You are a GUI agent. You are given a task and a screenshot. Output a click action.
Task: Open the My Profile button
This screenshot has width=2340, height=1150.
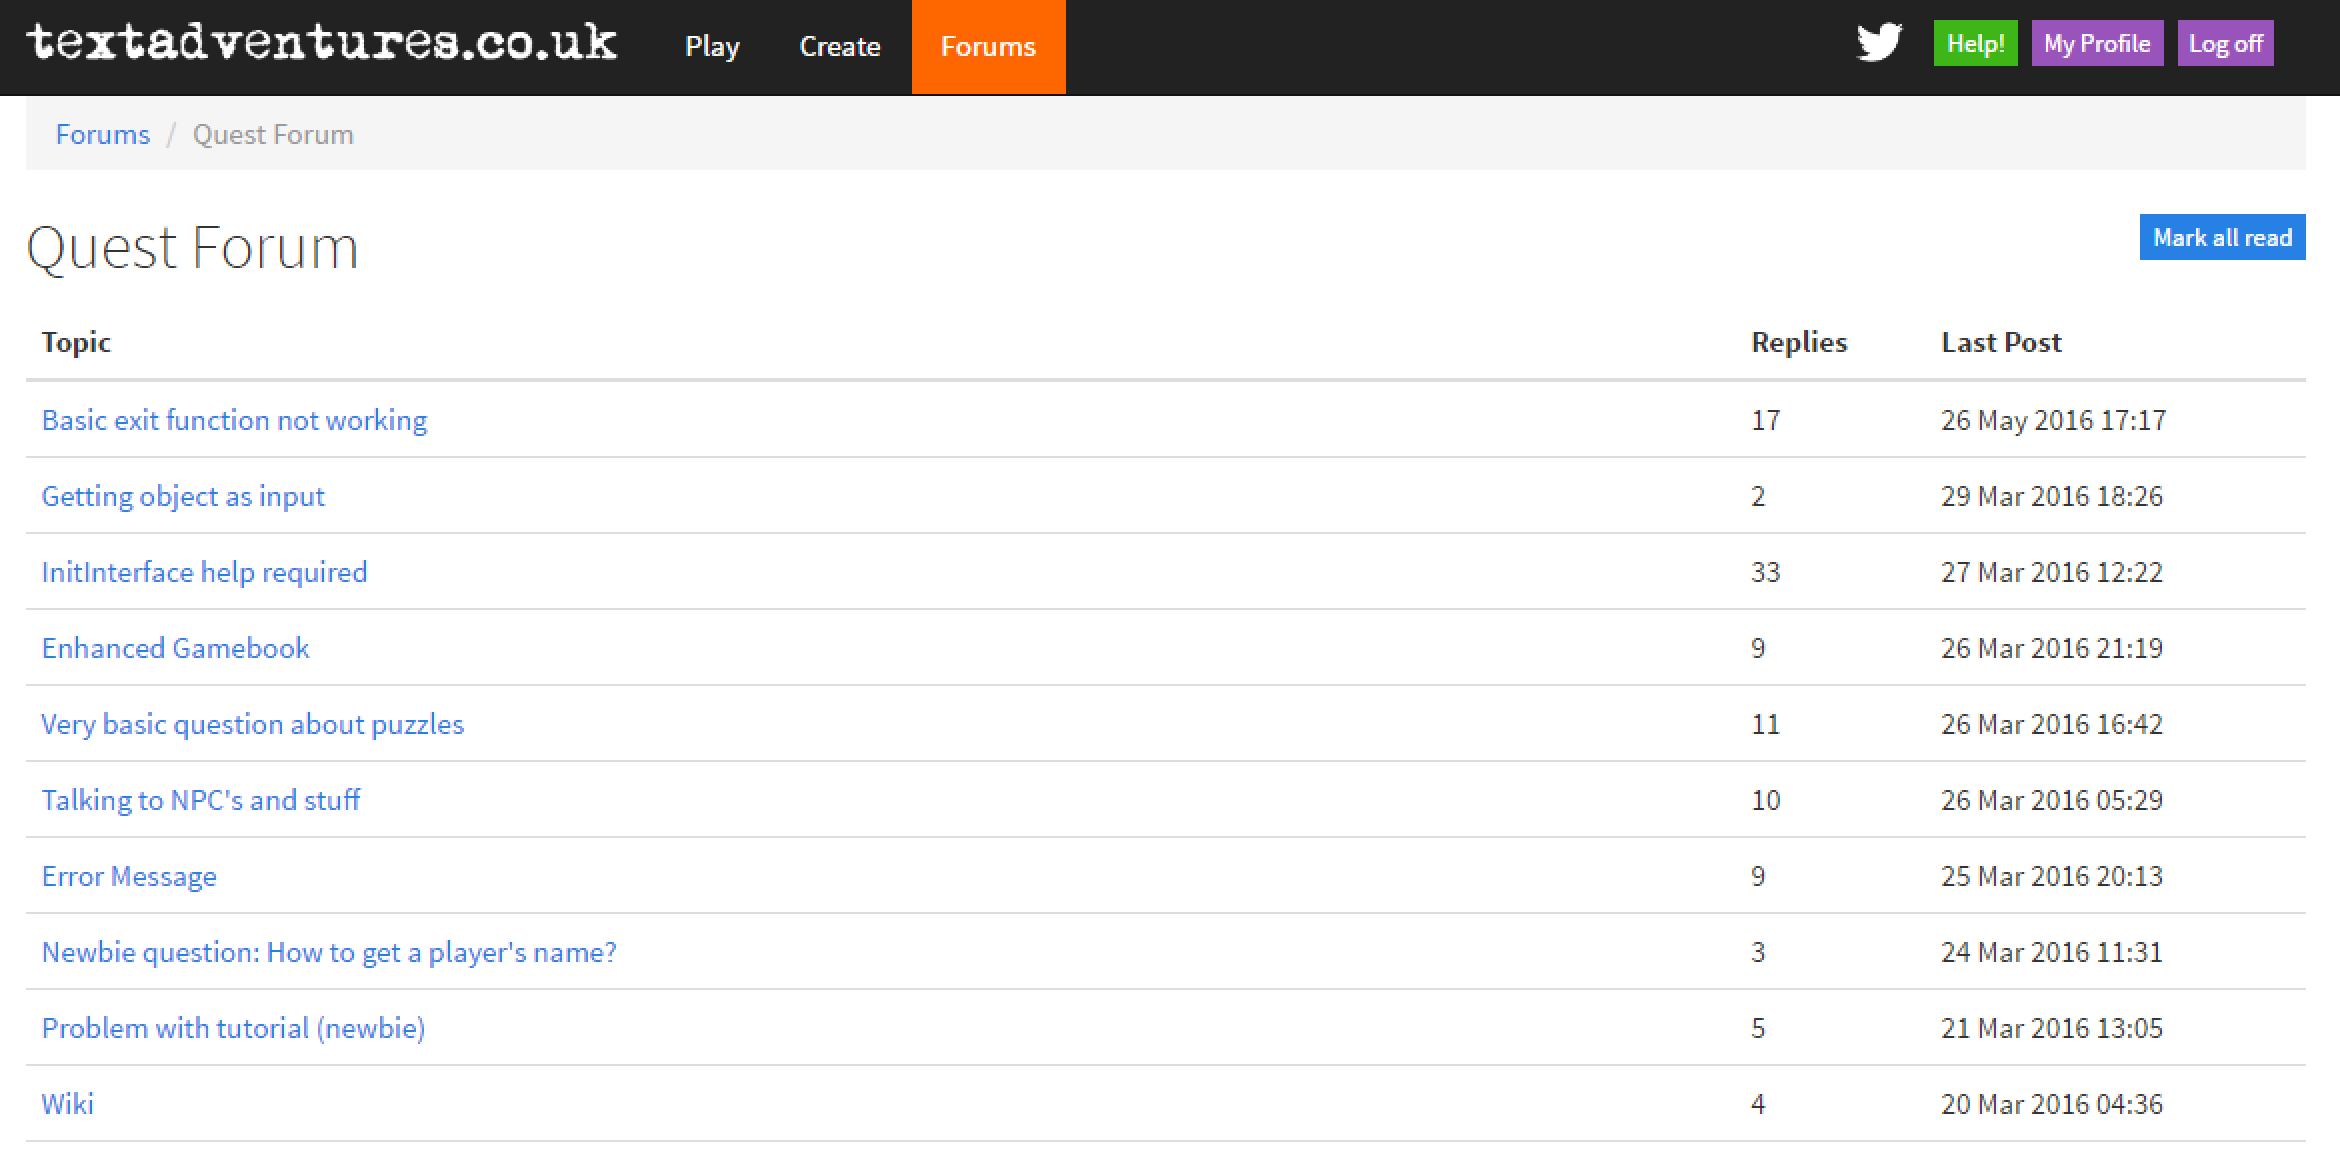(x=2096, y=44)
